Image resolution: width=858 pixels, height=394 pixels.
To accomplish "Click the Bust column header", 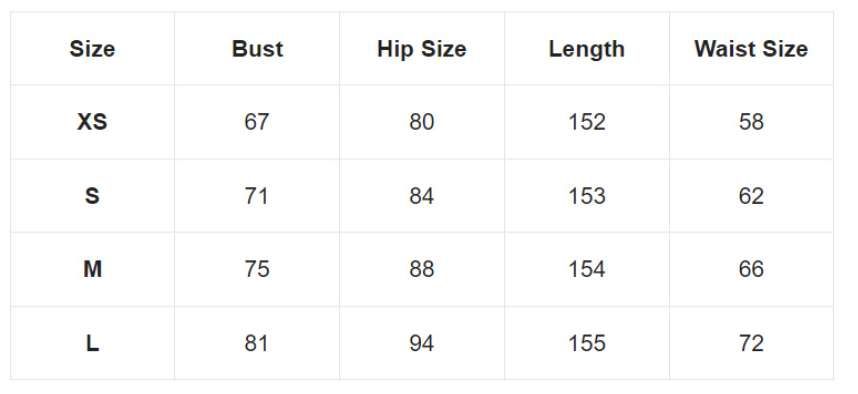I will click(x=257, y=49).
